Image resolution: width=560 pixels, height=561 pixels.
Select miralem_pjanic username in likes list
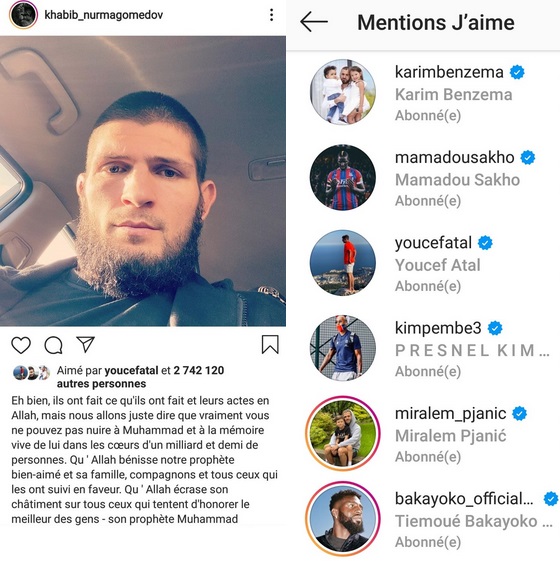[451, 414]
